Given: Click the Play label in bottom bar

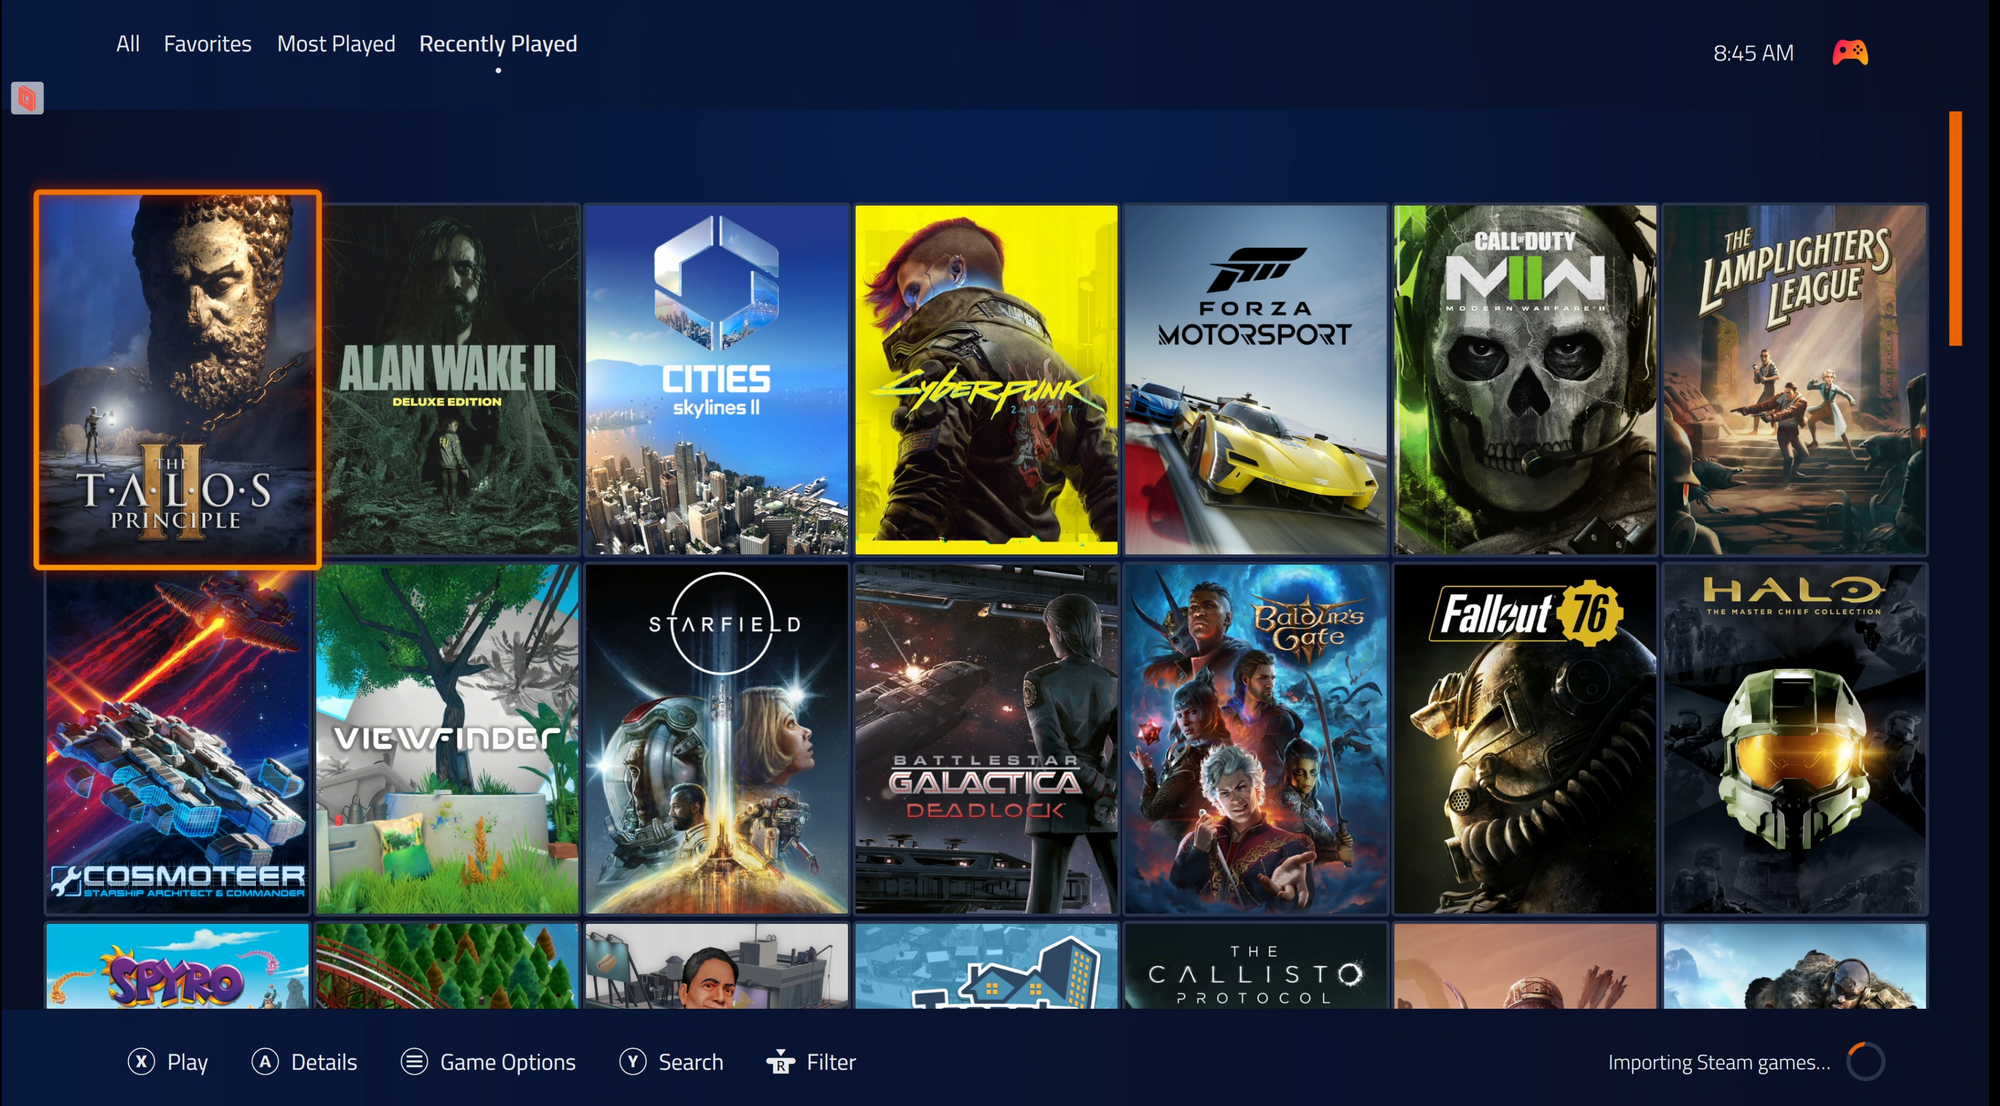Looking at the screenshot, I should [x=187, y=1062].
